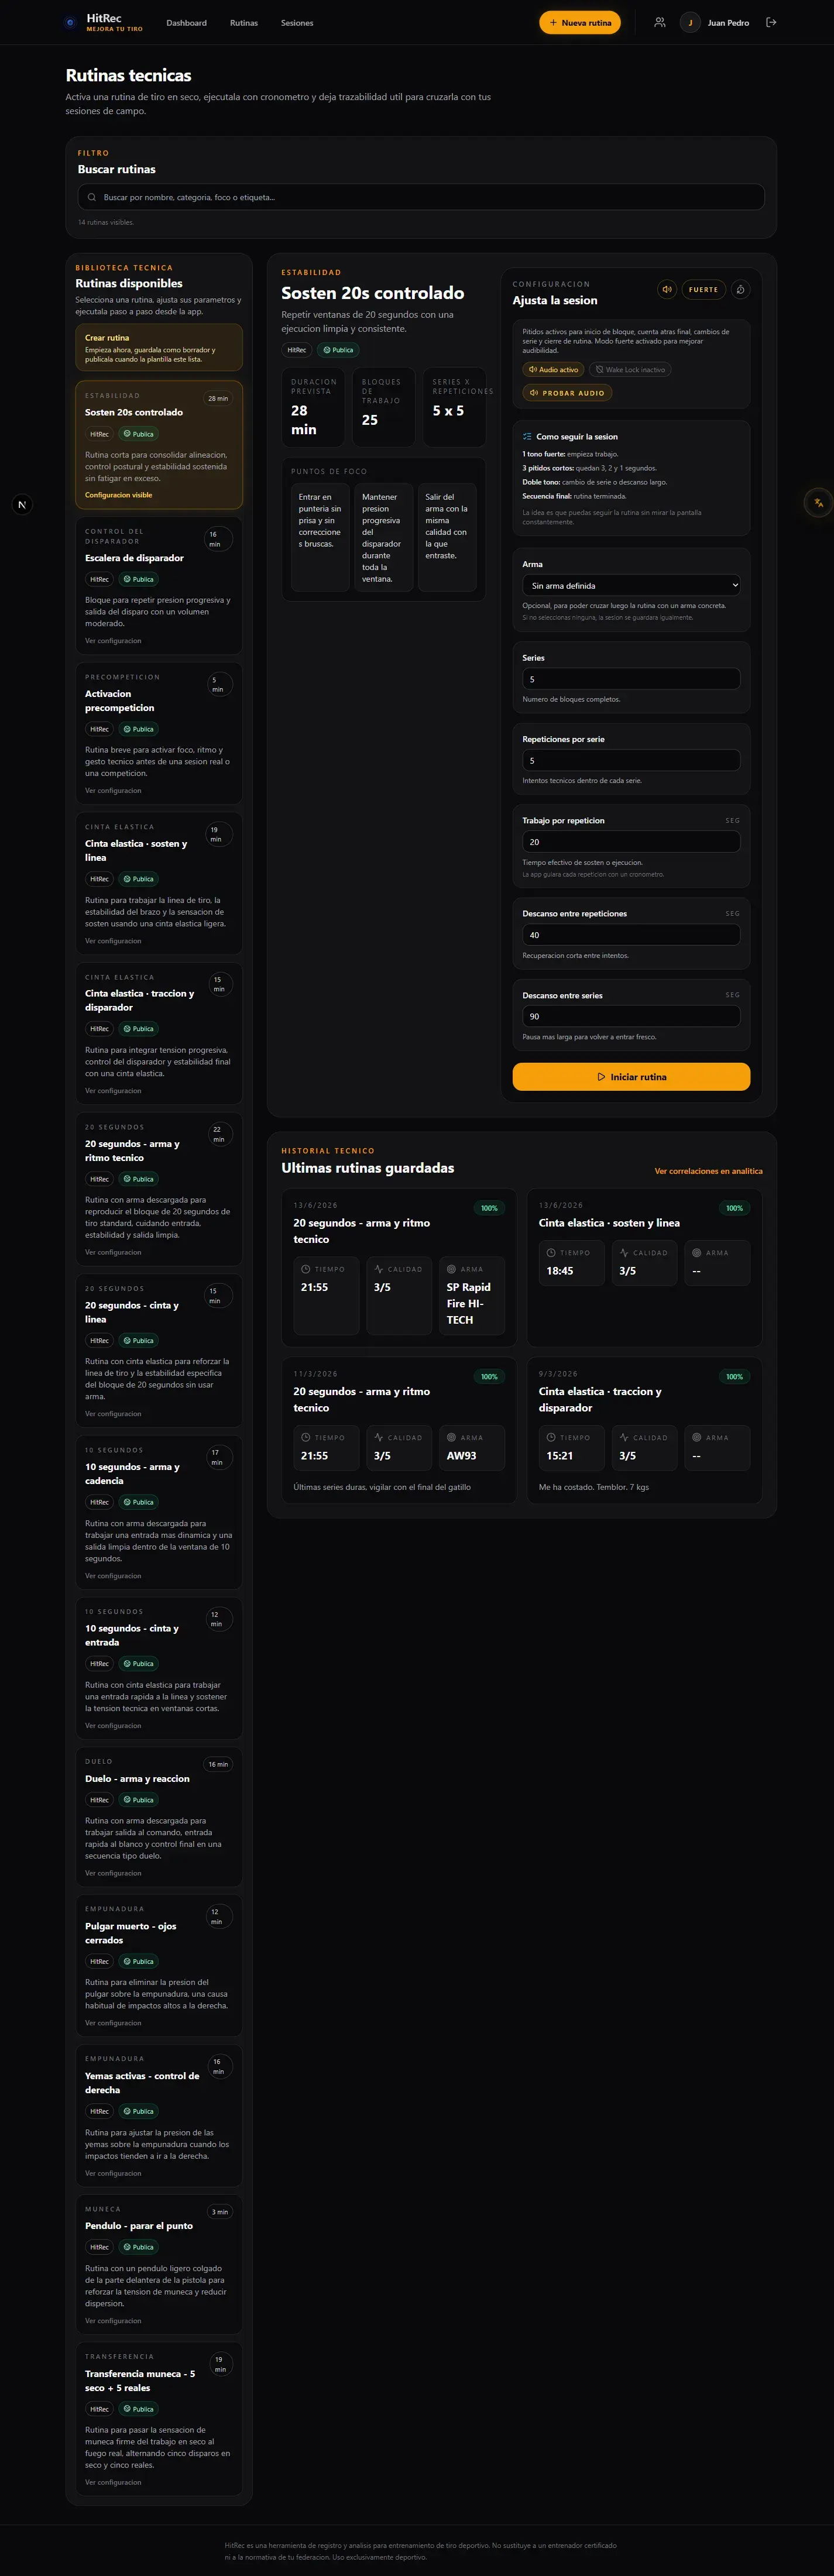This screenshot has height=2576, width=834.
Task: Click the 100% badge on 9/3/2026 history card
Action: (734, 1377)
